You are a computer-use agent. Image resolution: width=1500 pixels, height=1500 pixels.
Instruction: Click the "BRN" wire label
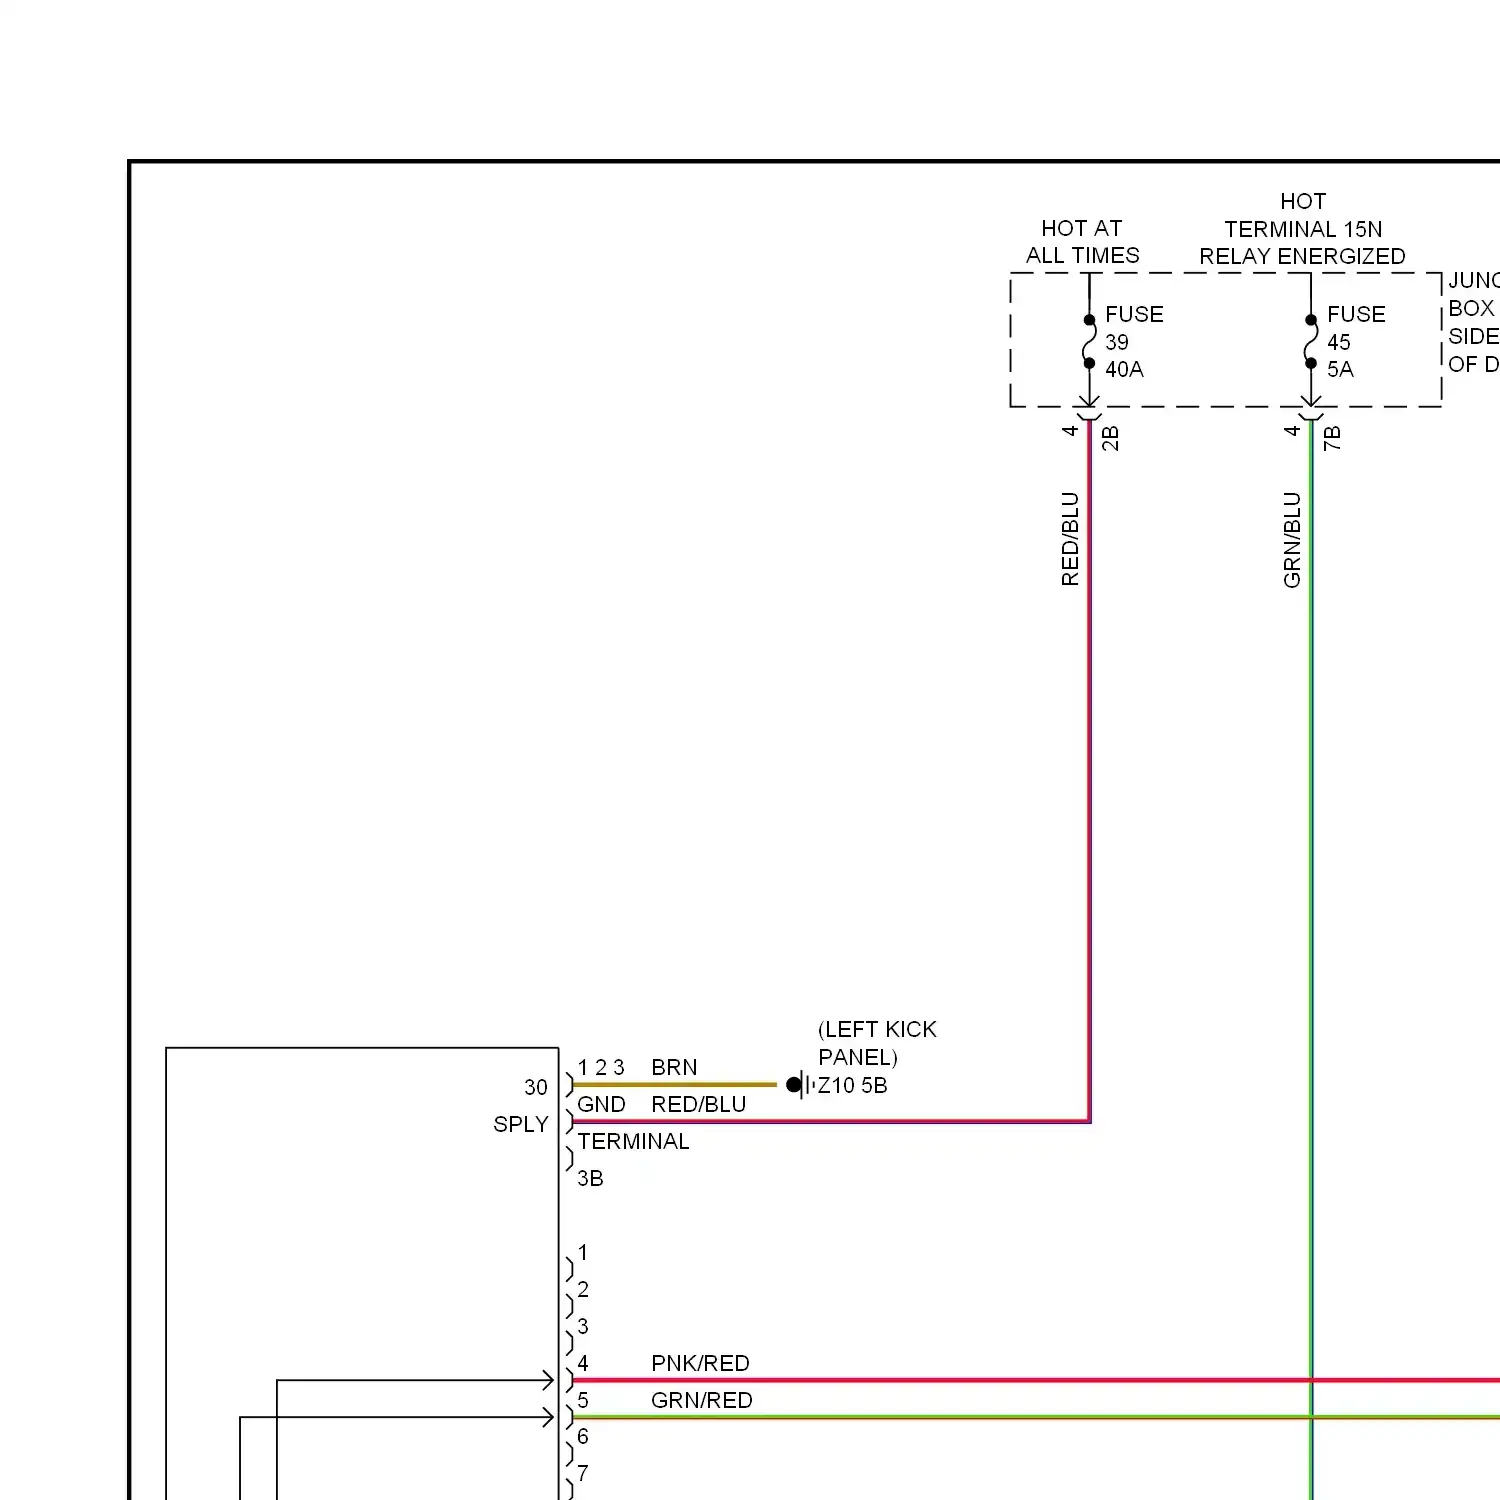click(x=674, y=1067)
